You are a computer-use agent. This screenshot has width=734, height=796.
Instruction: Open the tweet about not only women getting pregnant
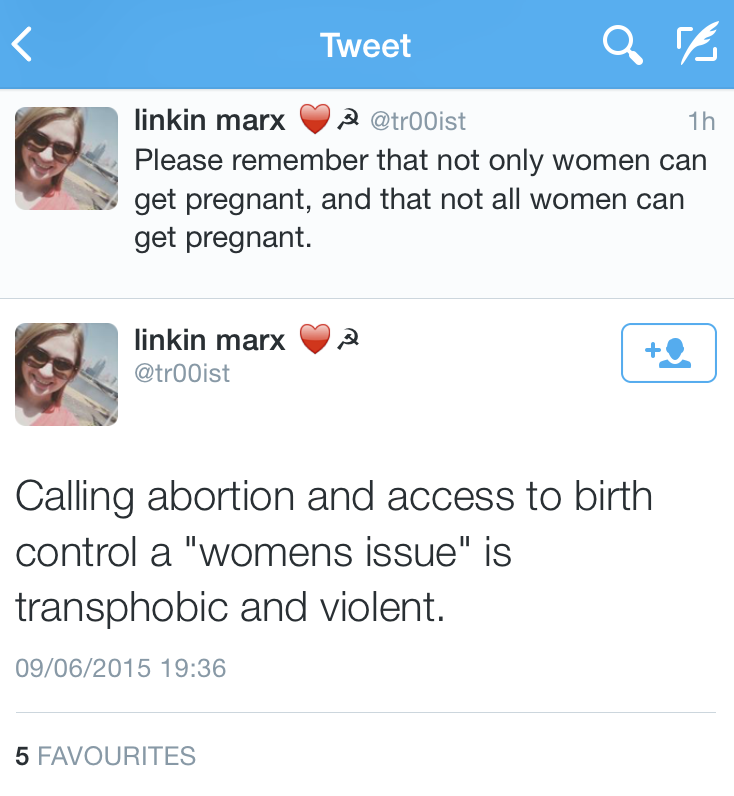tap(420, 199)
